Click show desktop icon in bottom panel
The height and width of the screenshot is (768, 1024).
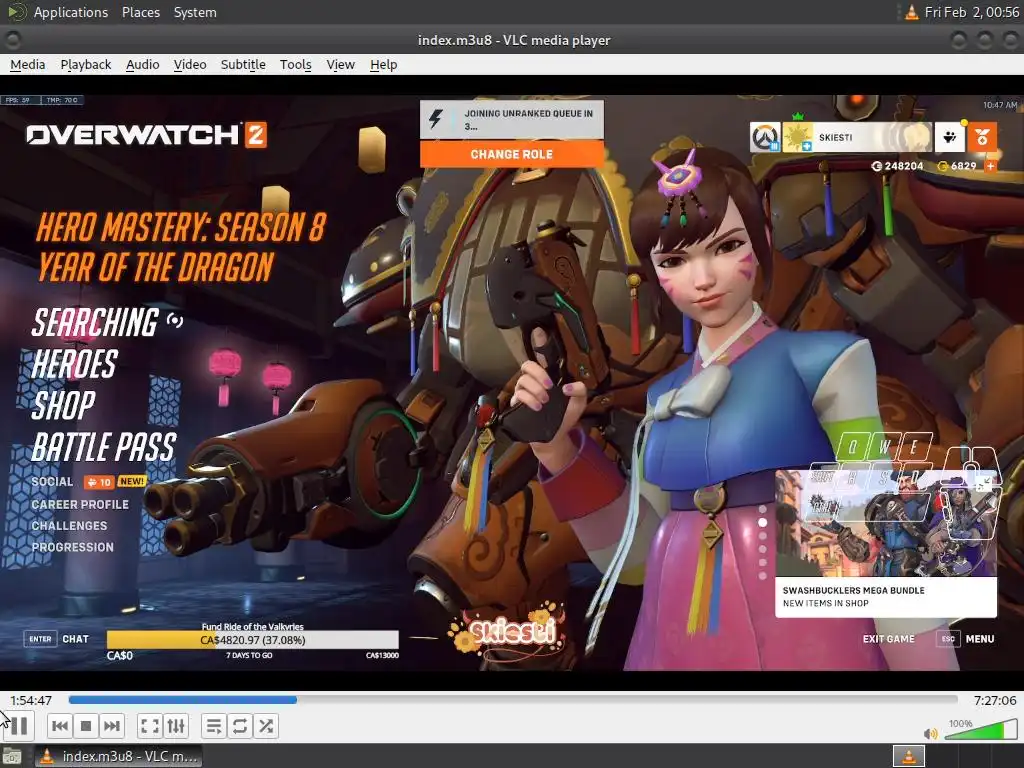pyautogui.click(x=12, y=756)
